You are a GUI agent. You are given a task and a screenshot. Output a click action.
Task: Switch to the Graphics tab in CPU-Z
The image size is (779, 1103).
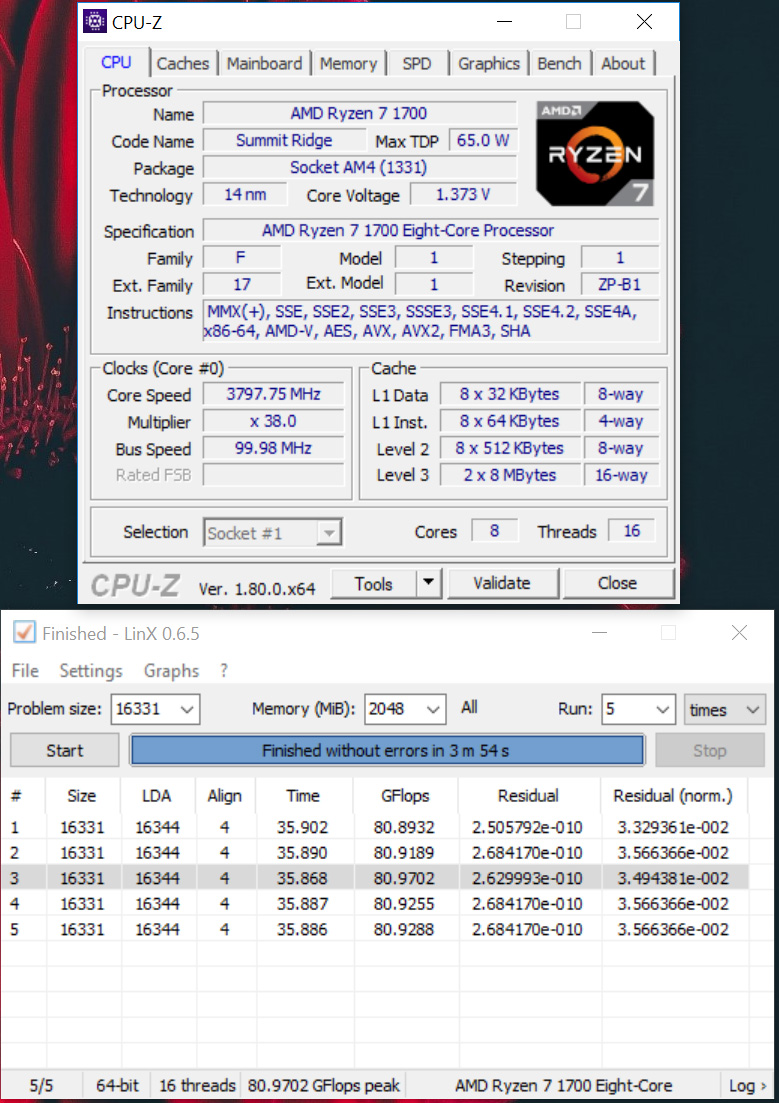489,63
